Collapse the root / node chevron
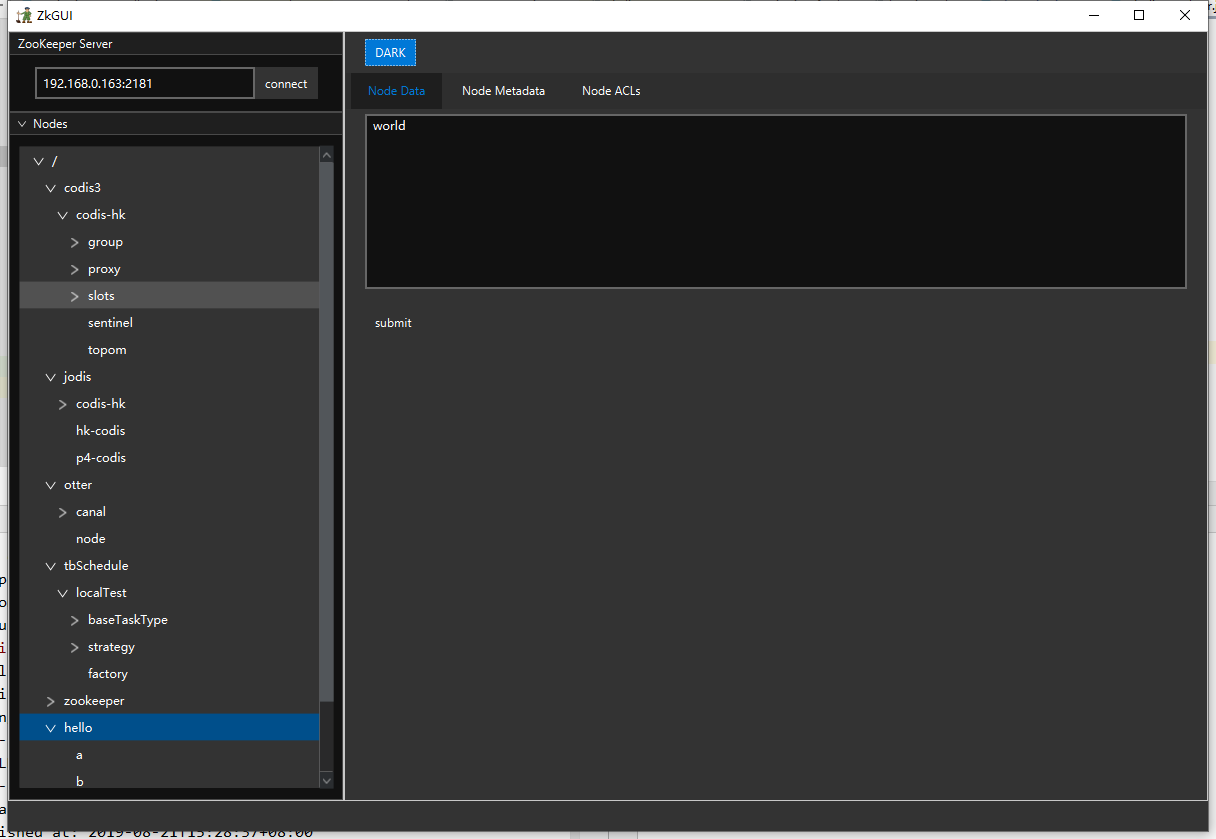1216x839 pixels. pyautogui.click(x=39, y=161)
